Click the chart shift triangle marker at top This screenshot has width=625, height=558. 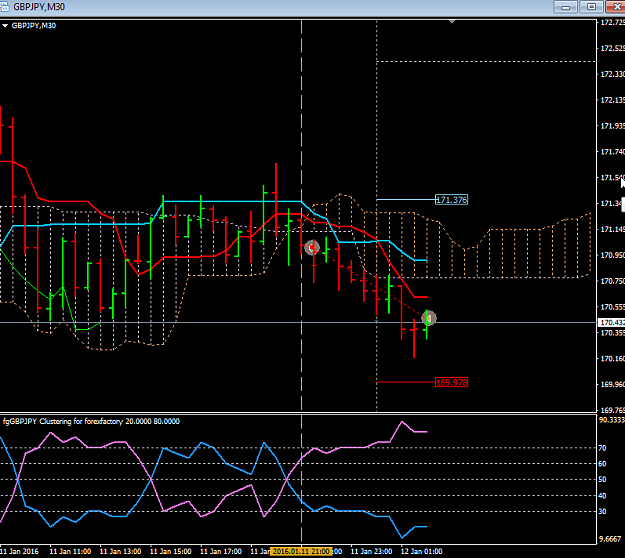[452, 21]
